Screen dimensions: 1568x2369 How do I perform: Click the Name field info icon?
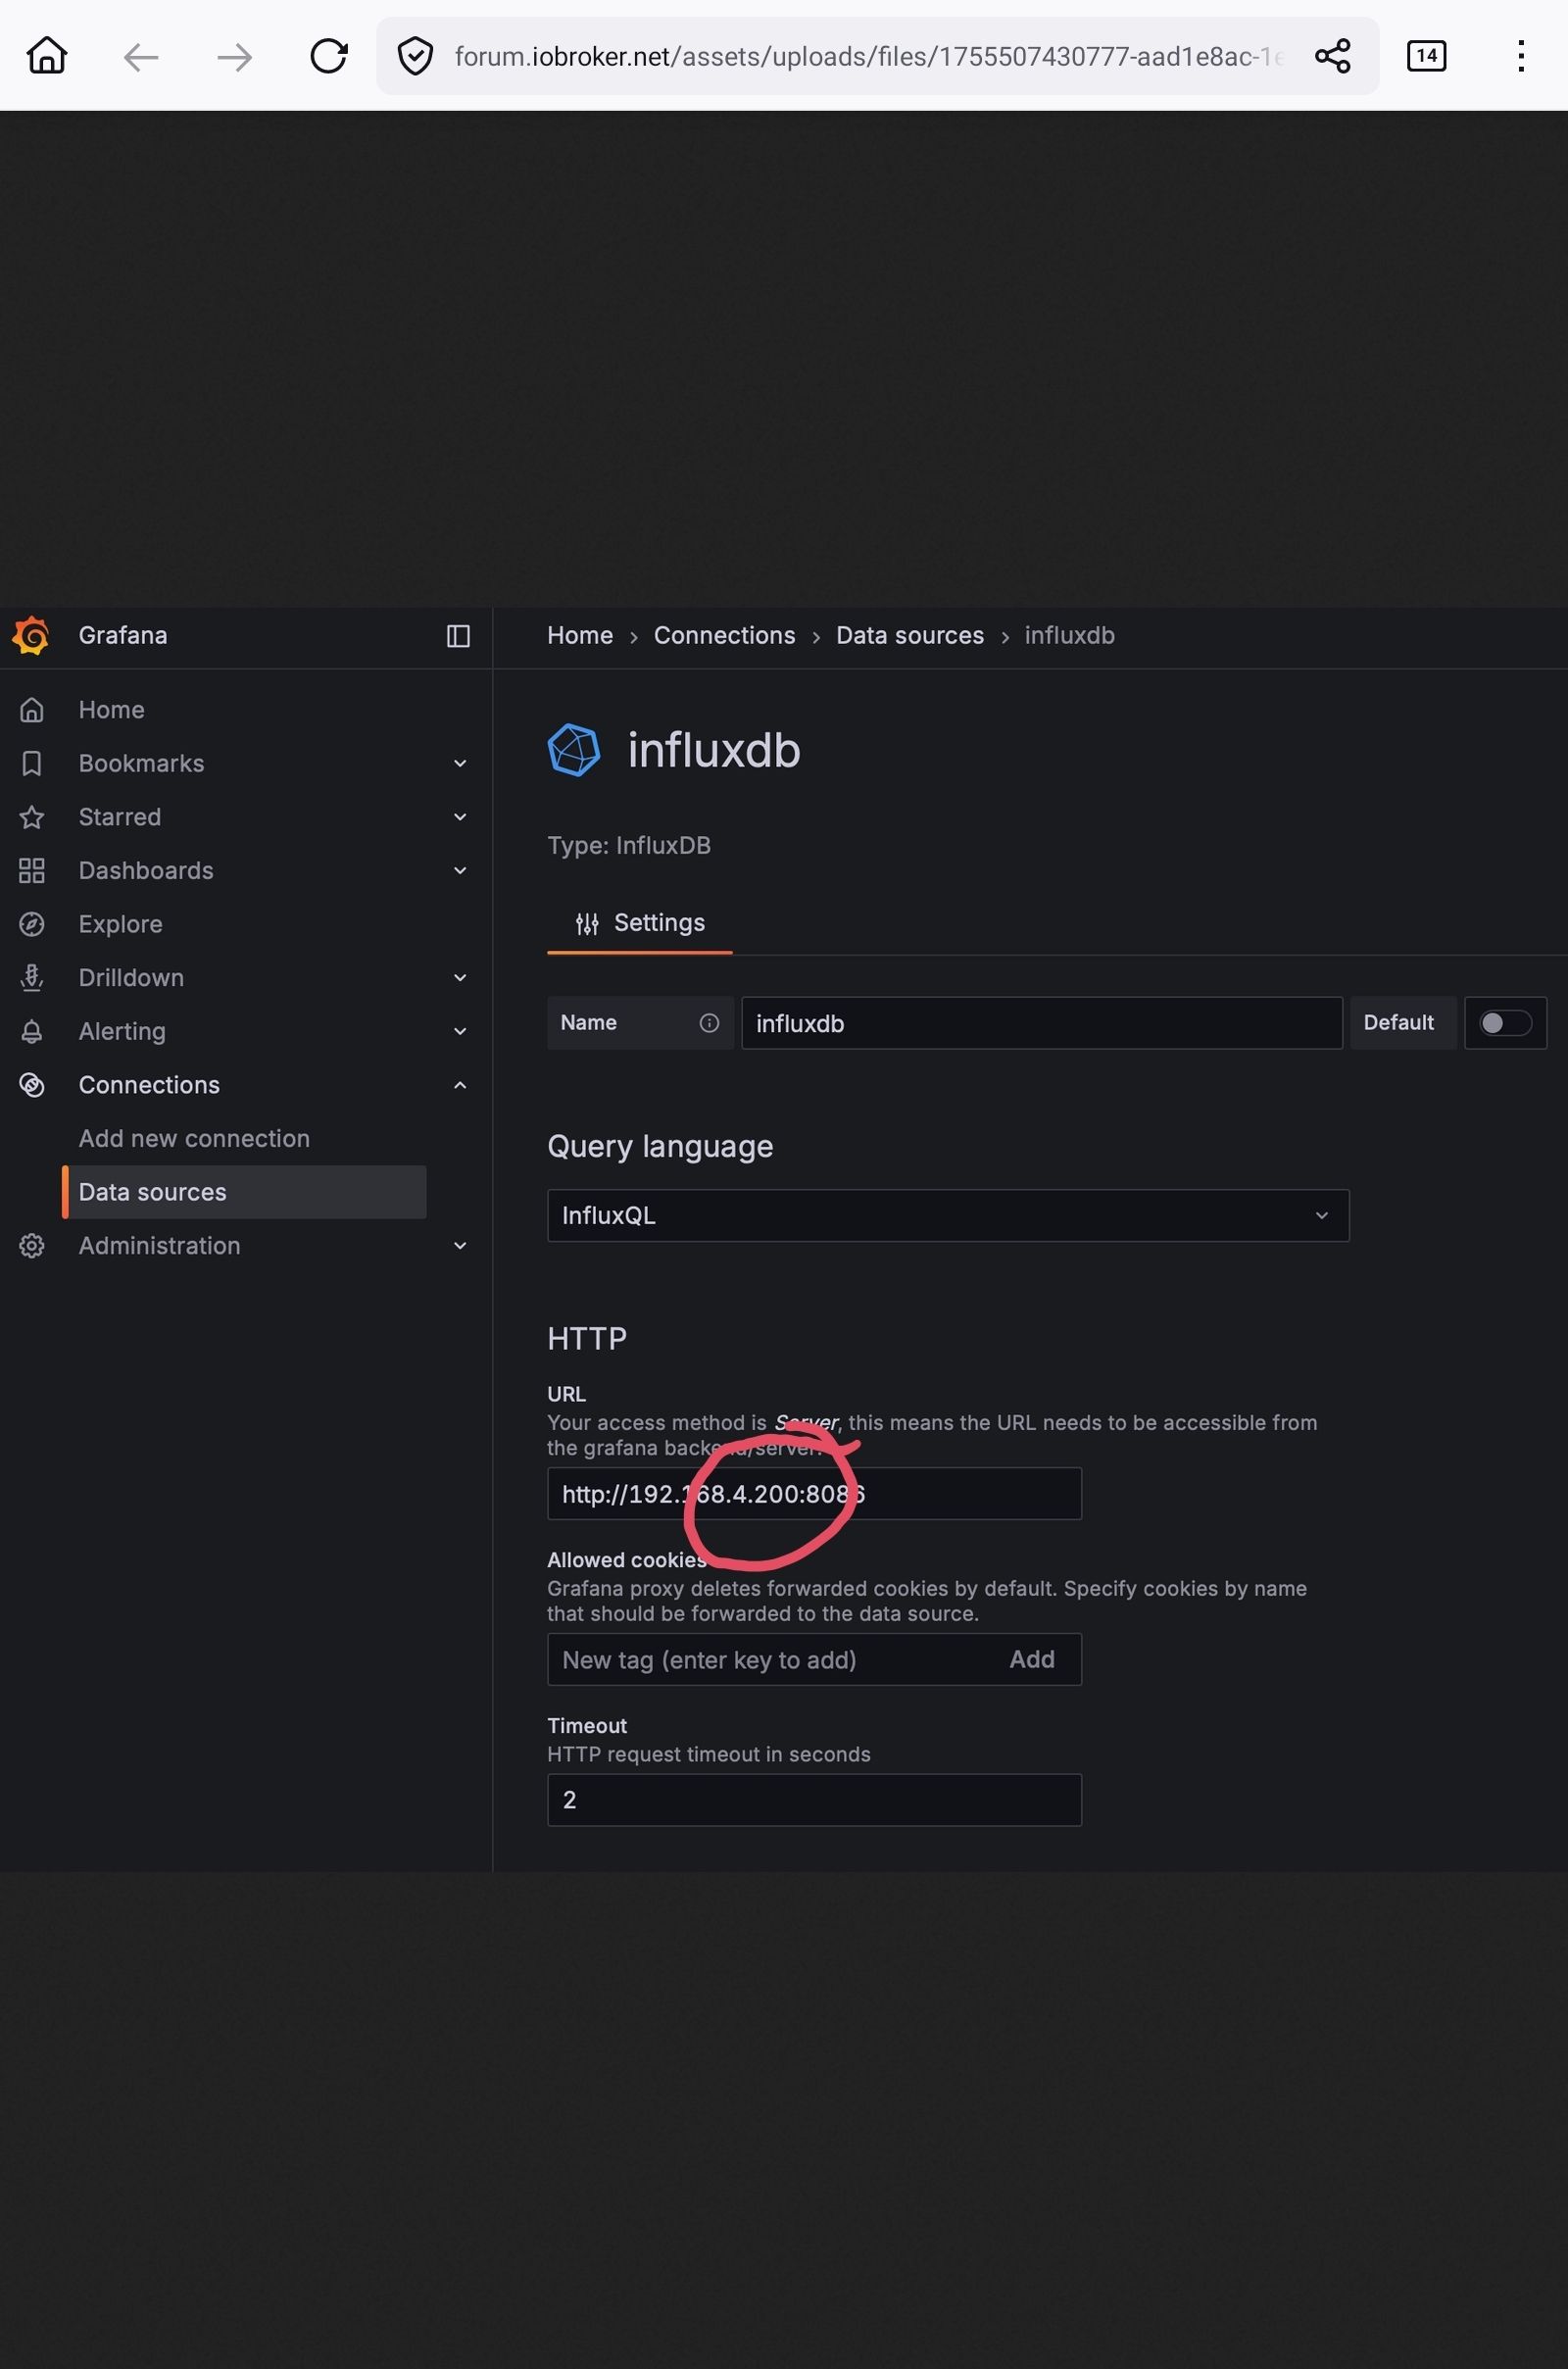709,1023
